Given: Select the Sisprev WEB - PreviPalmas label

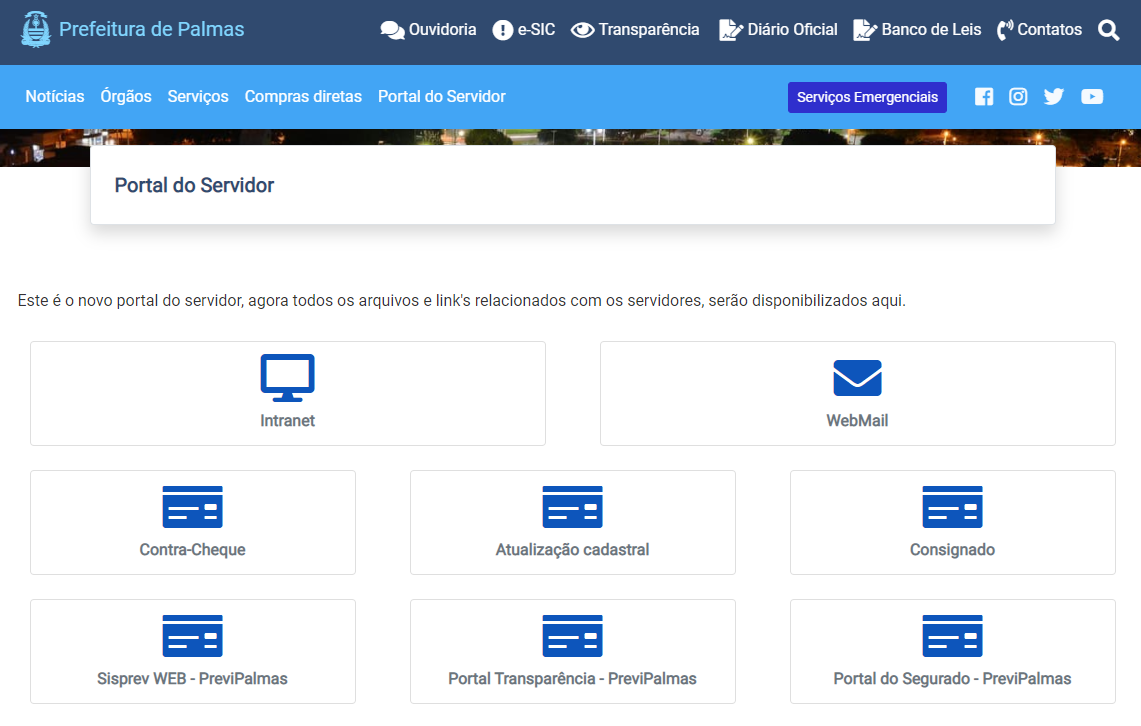Looking at the screenshot, I should point(192,679).
